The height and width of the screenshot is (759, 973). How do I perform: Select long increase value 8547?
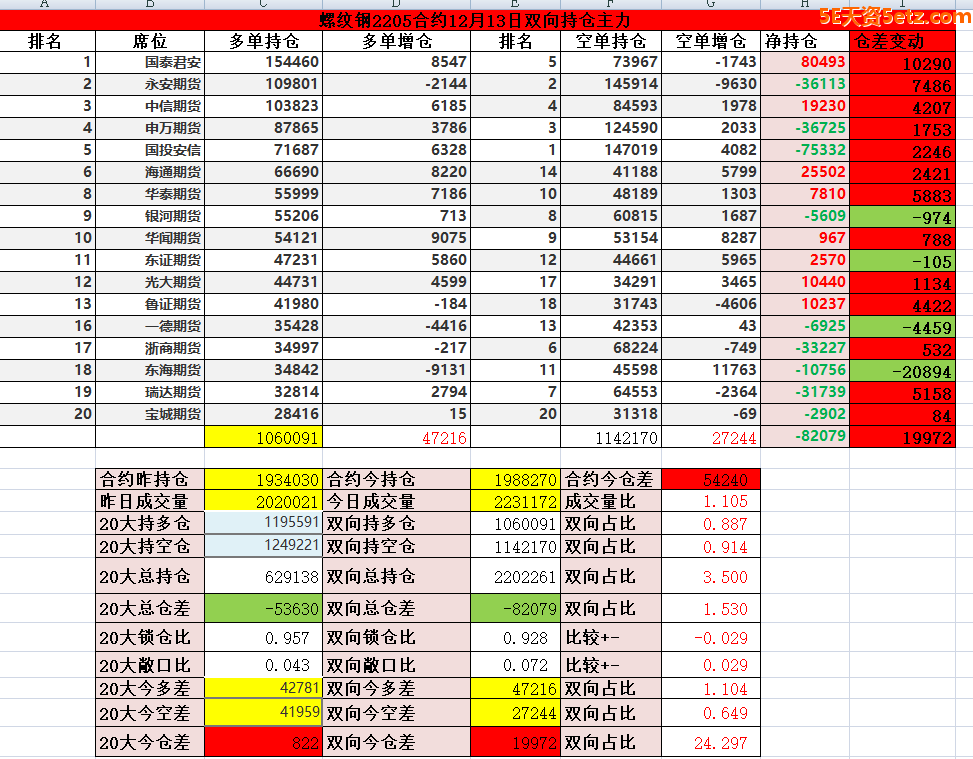(x=397, y=63)
